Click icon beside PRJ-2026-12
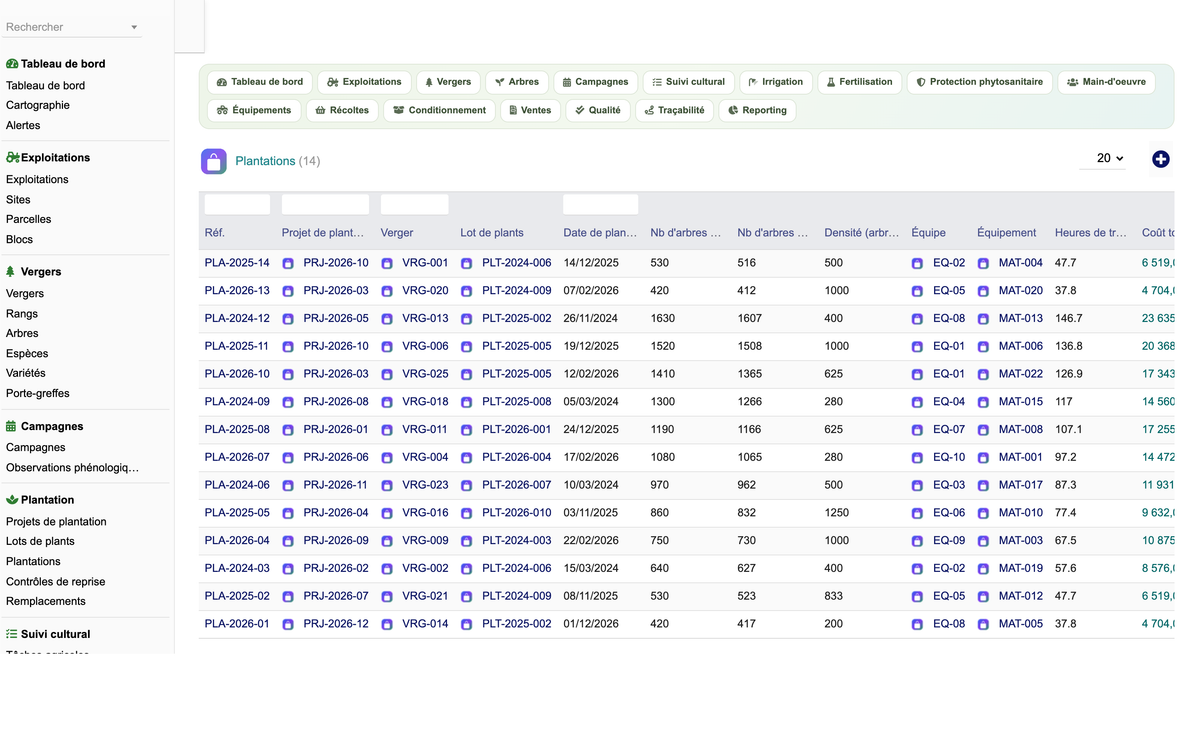This screenshot has height=743, width=1200. [288, 624]
